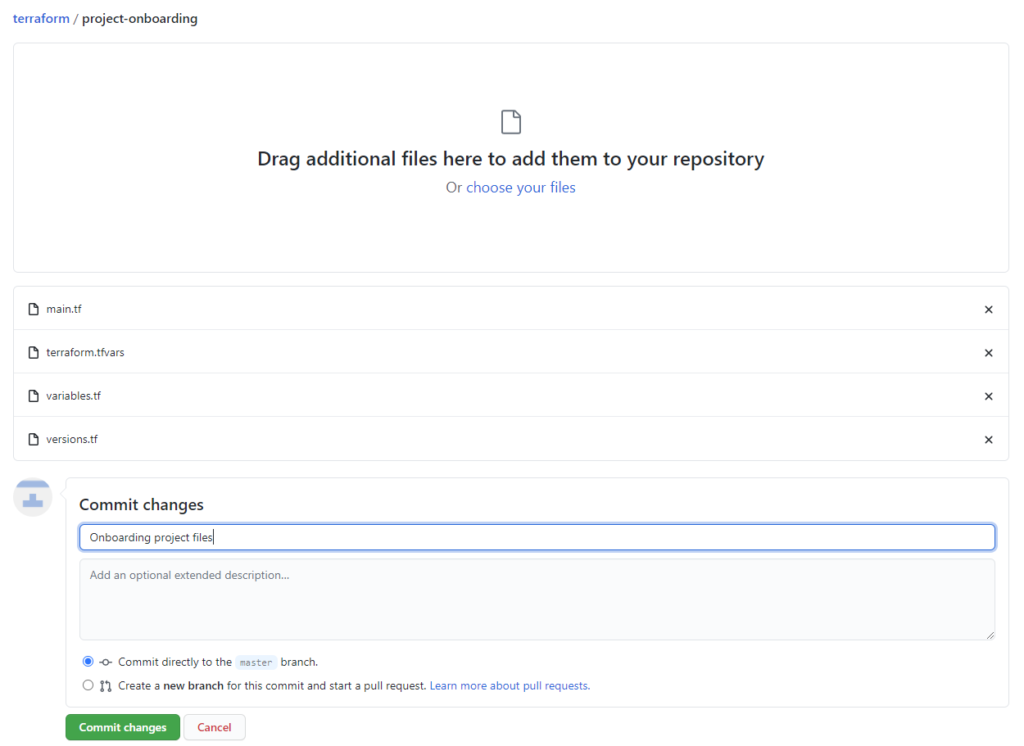Click the green Commit changes button
Image resolution: width=1024 pixels, height=746 pixels.
pyautogui.click(x=123, y=727)
